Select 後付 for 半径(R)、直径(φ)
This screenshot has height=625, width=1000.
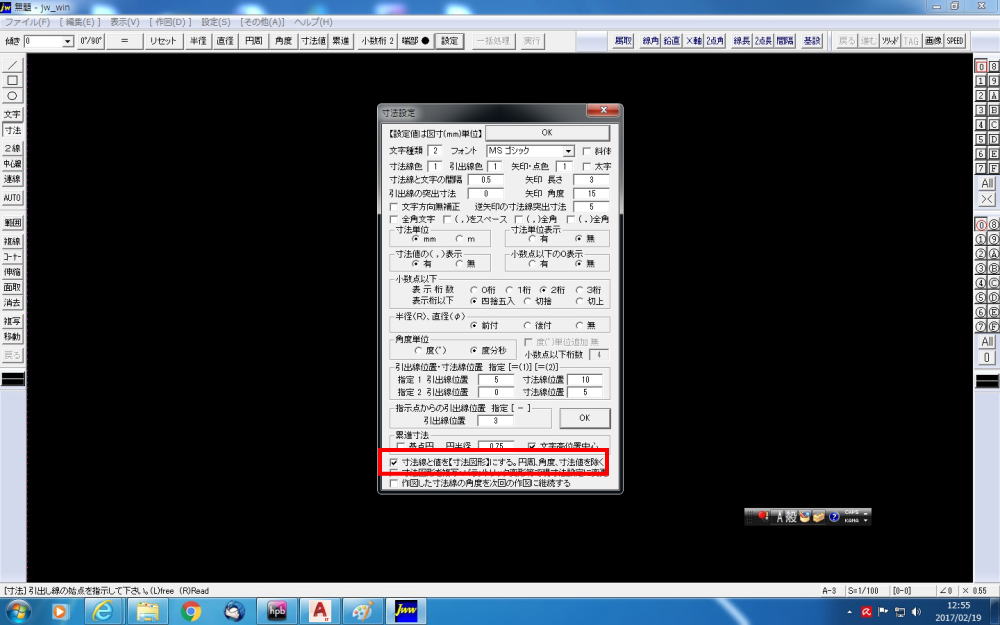pos(527,325)
